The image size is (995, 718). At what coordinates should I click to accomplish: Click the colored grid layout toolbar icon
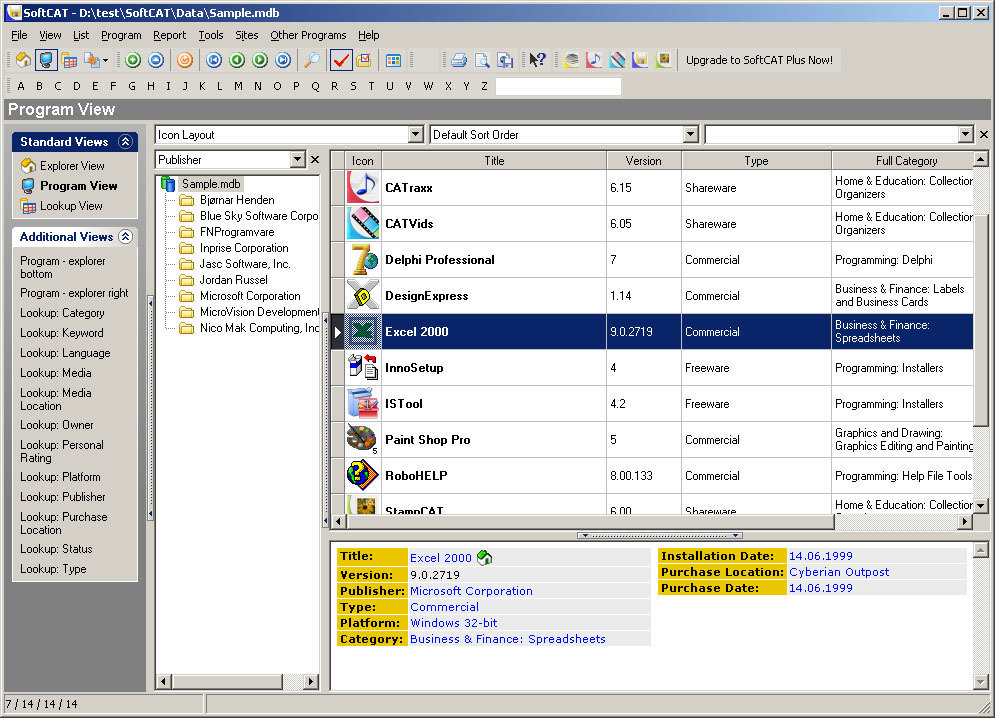(x=393, y=60)
